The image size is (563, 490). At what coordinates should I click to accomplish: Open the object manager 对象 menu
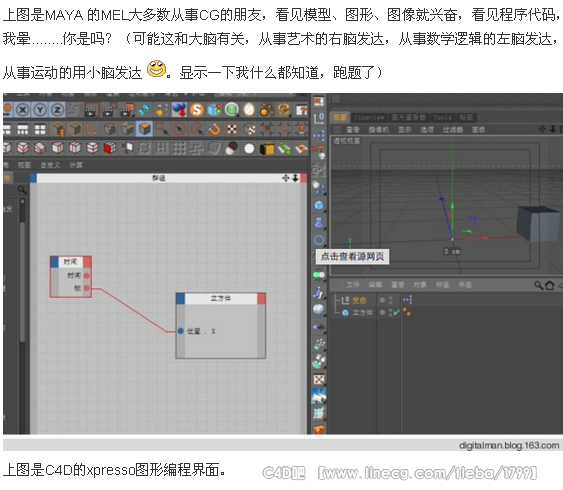tap(419, 285)
